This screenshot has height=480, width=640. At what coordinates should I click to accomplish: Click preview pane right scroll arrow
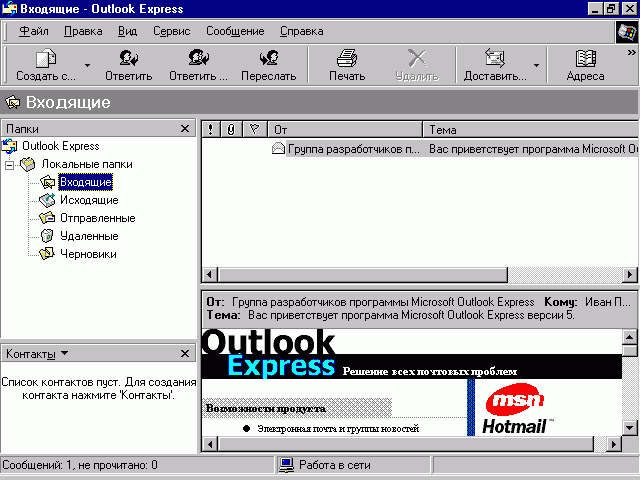(614, 444)
